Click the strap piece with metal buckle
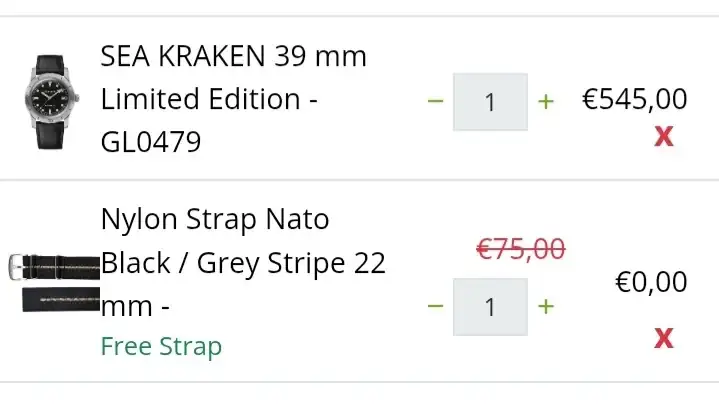The height and width of the screenshot is (406, 719). point(55,267)
